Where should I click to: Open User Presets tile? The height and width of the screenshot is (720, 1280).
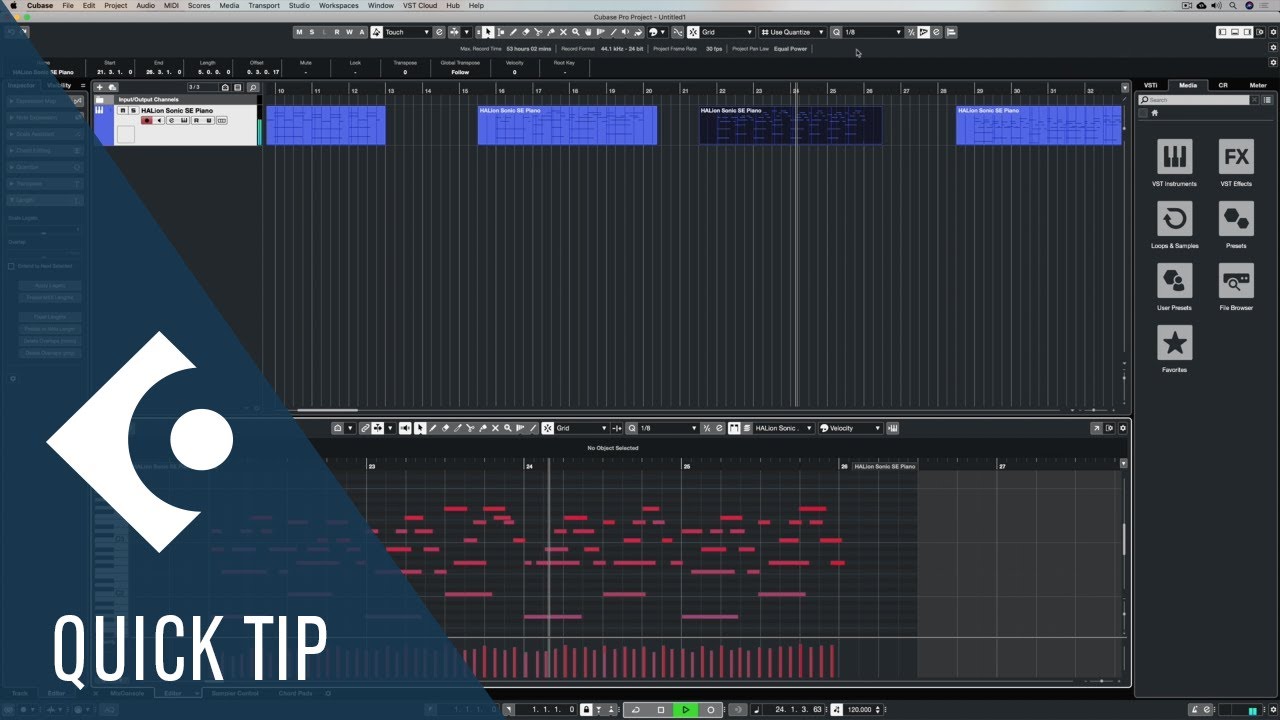[1174, 281]
